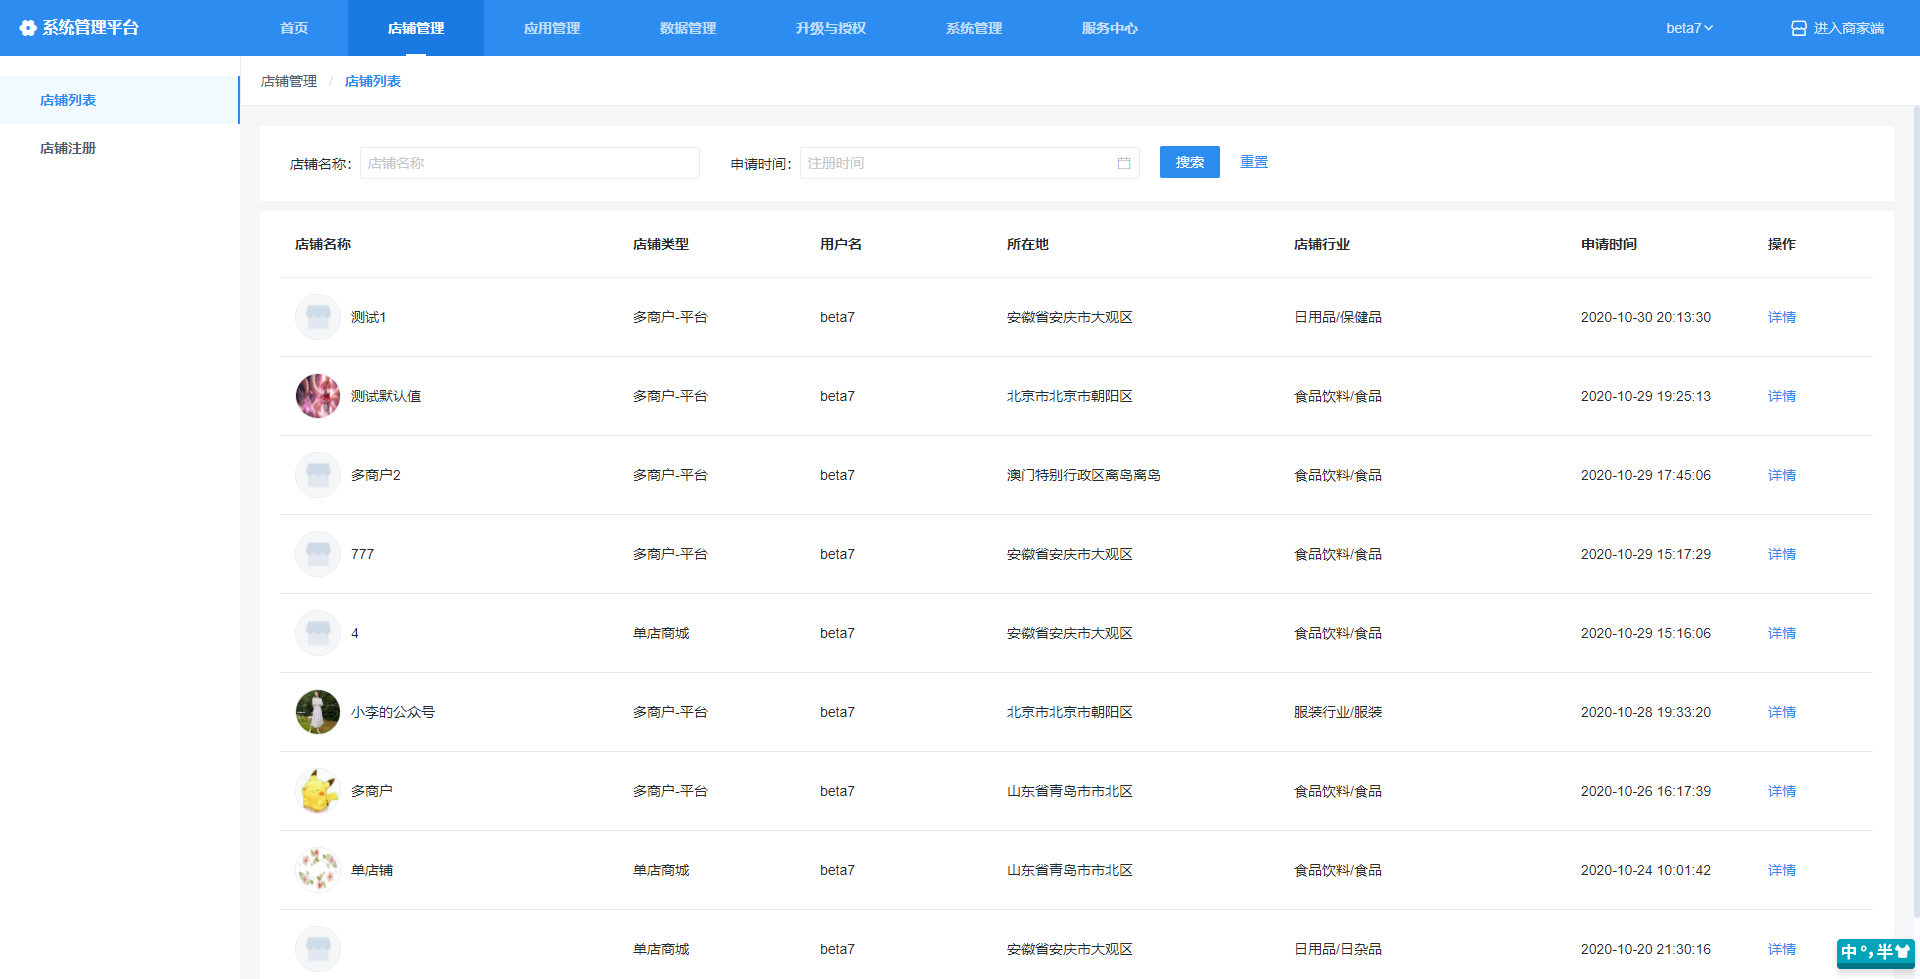This screenshot has height=979, width=1920.
Task: Click the industry cell 日用品/日杂品
Action: point(1338,949)
